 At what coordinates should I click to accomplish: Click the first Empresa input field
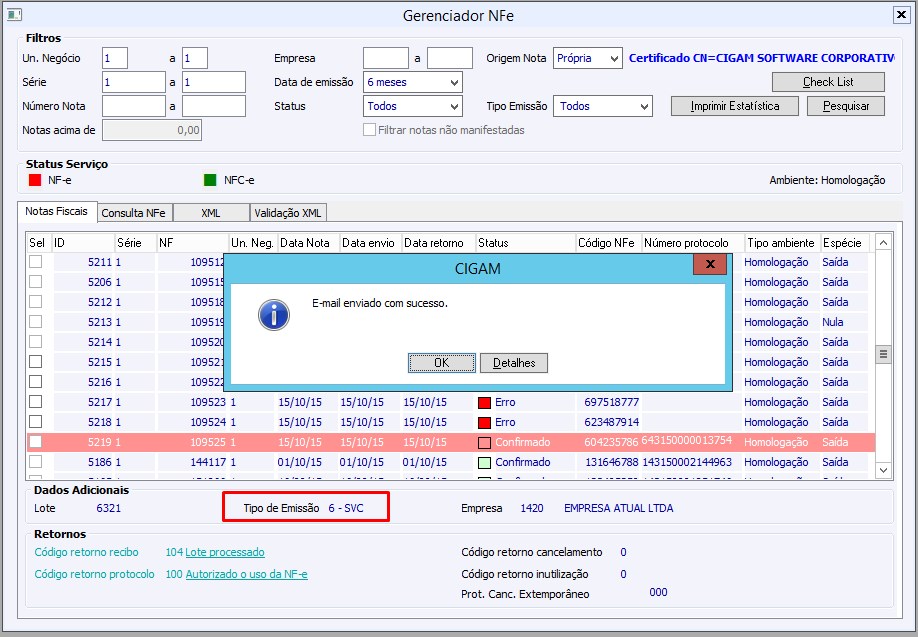click(x=386, y=58)
